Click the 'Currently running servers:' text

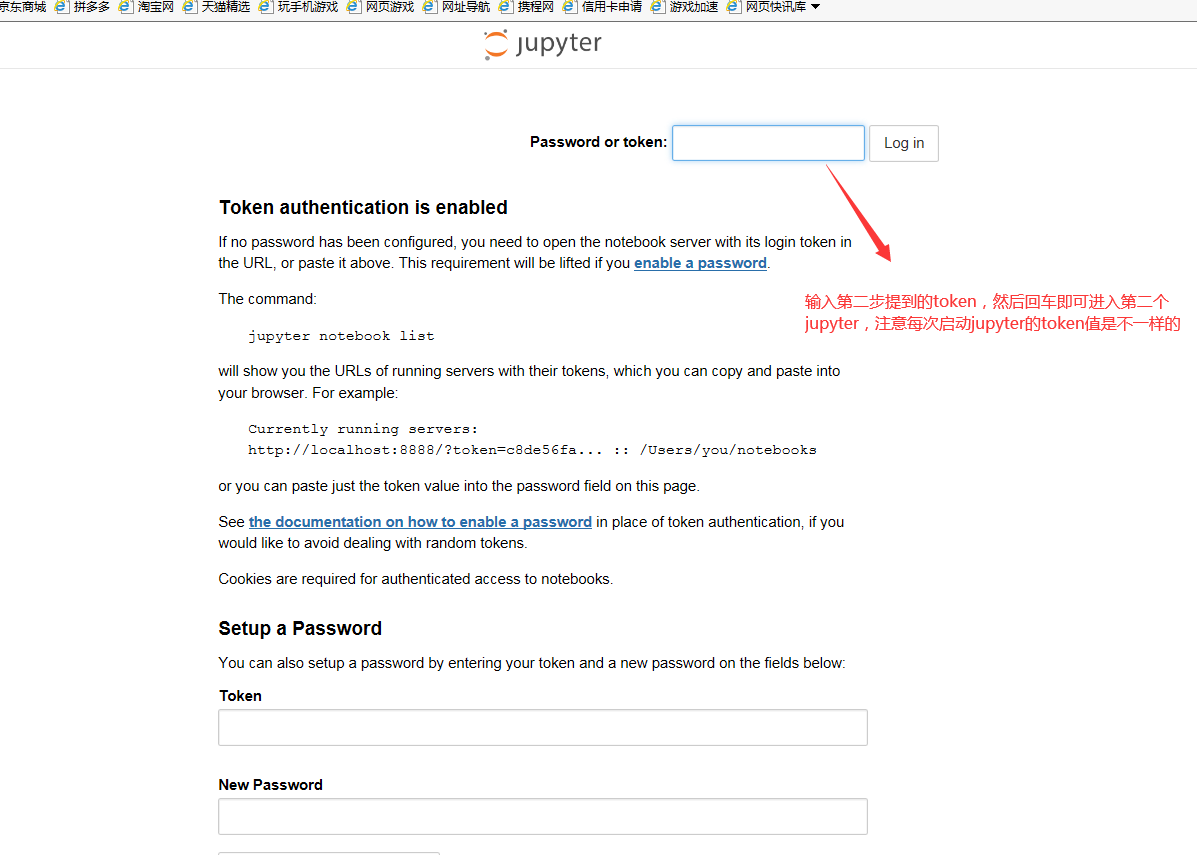363,429
